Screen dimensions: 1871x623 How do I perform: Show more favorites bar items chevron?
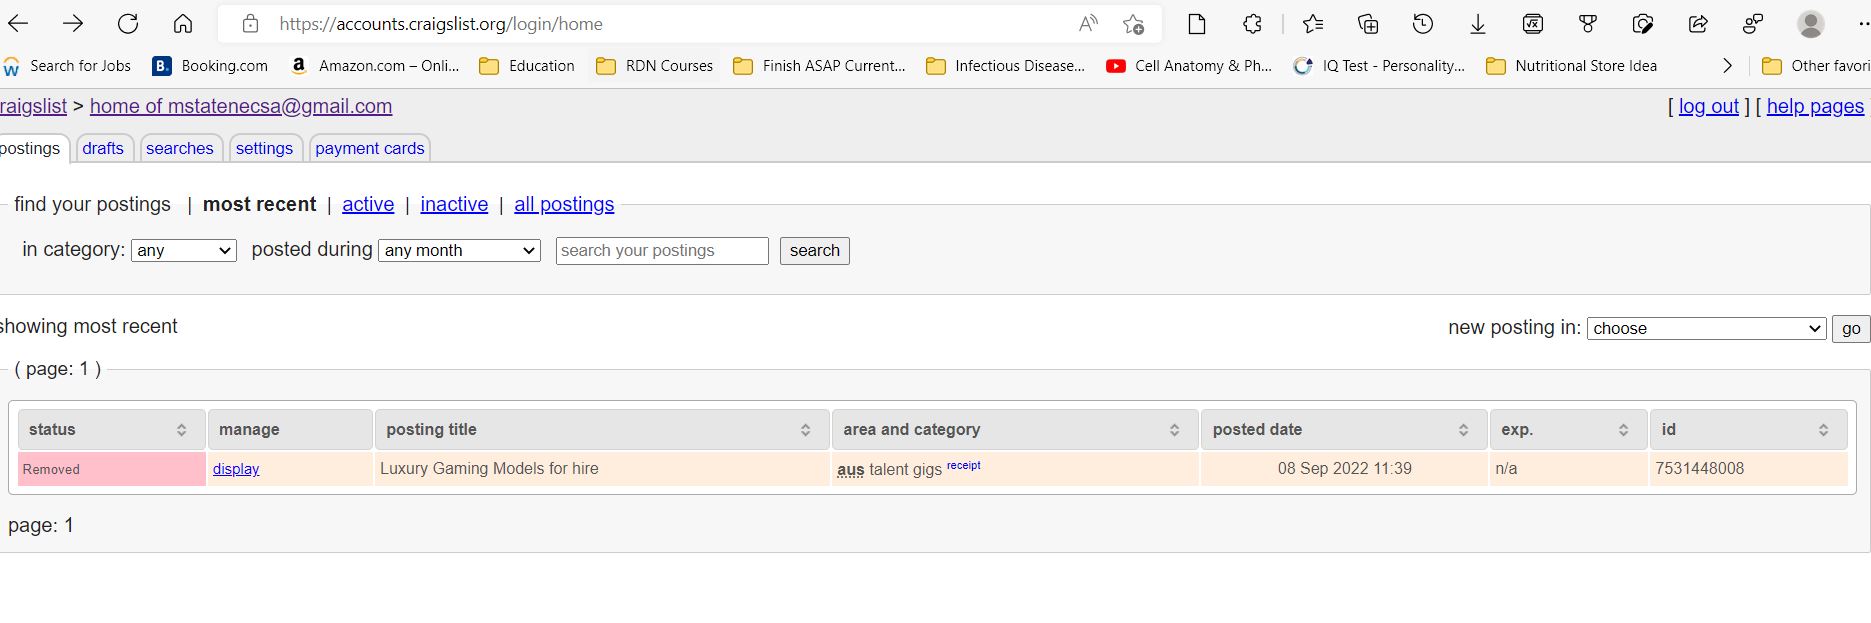[1727, 66]
